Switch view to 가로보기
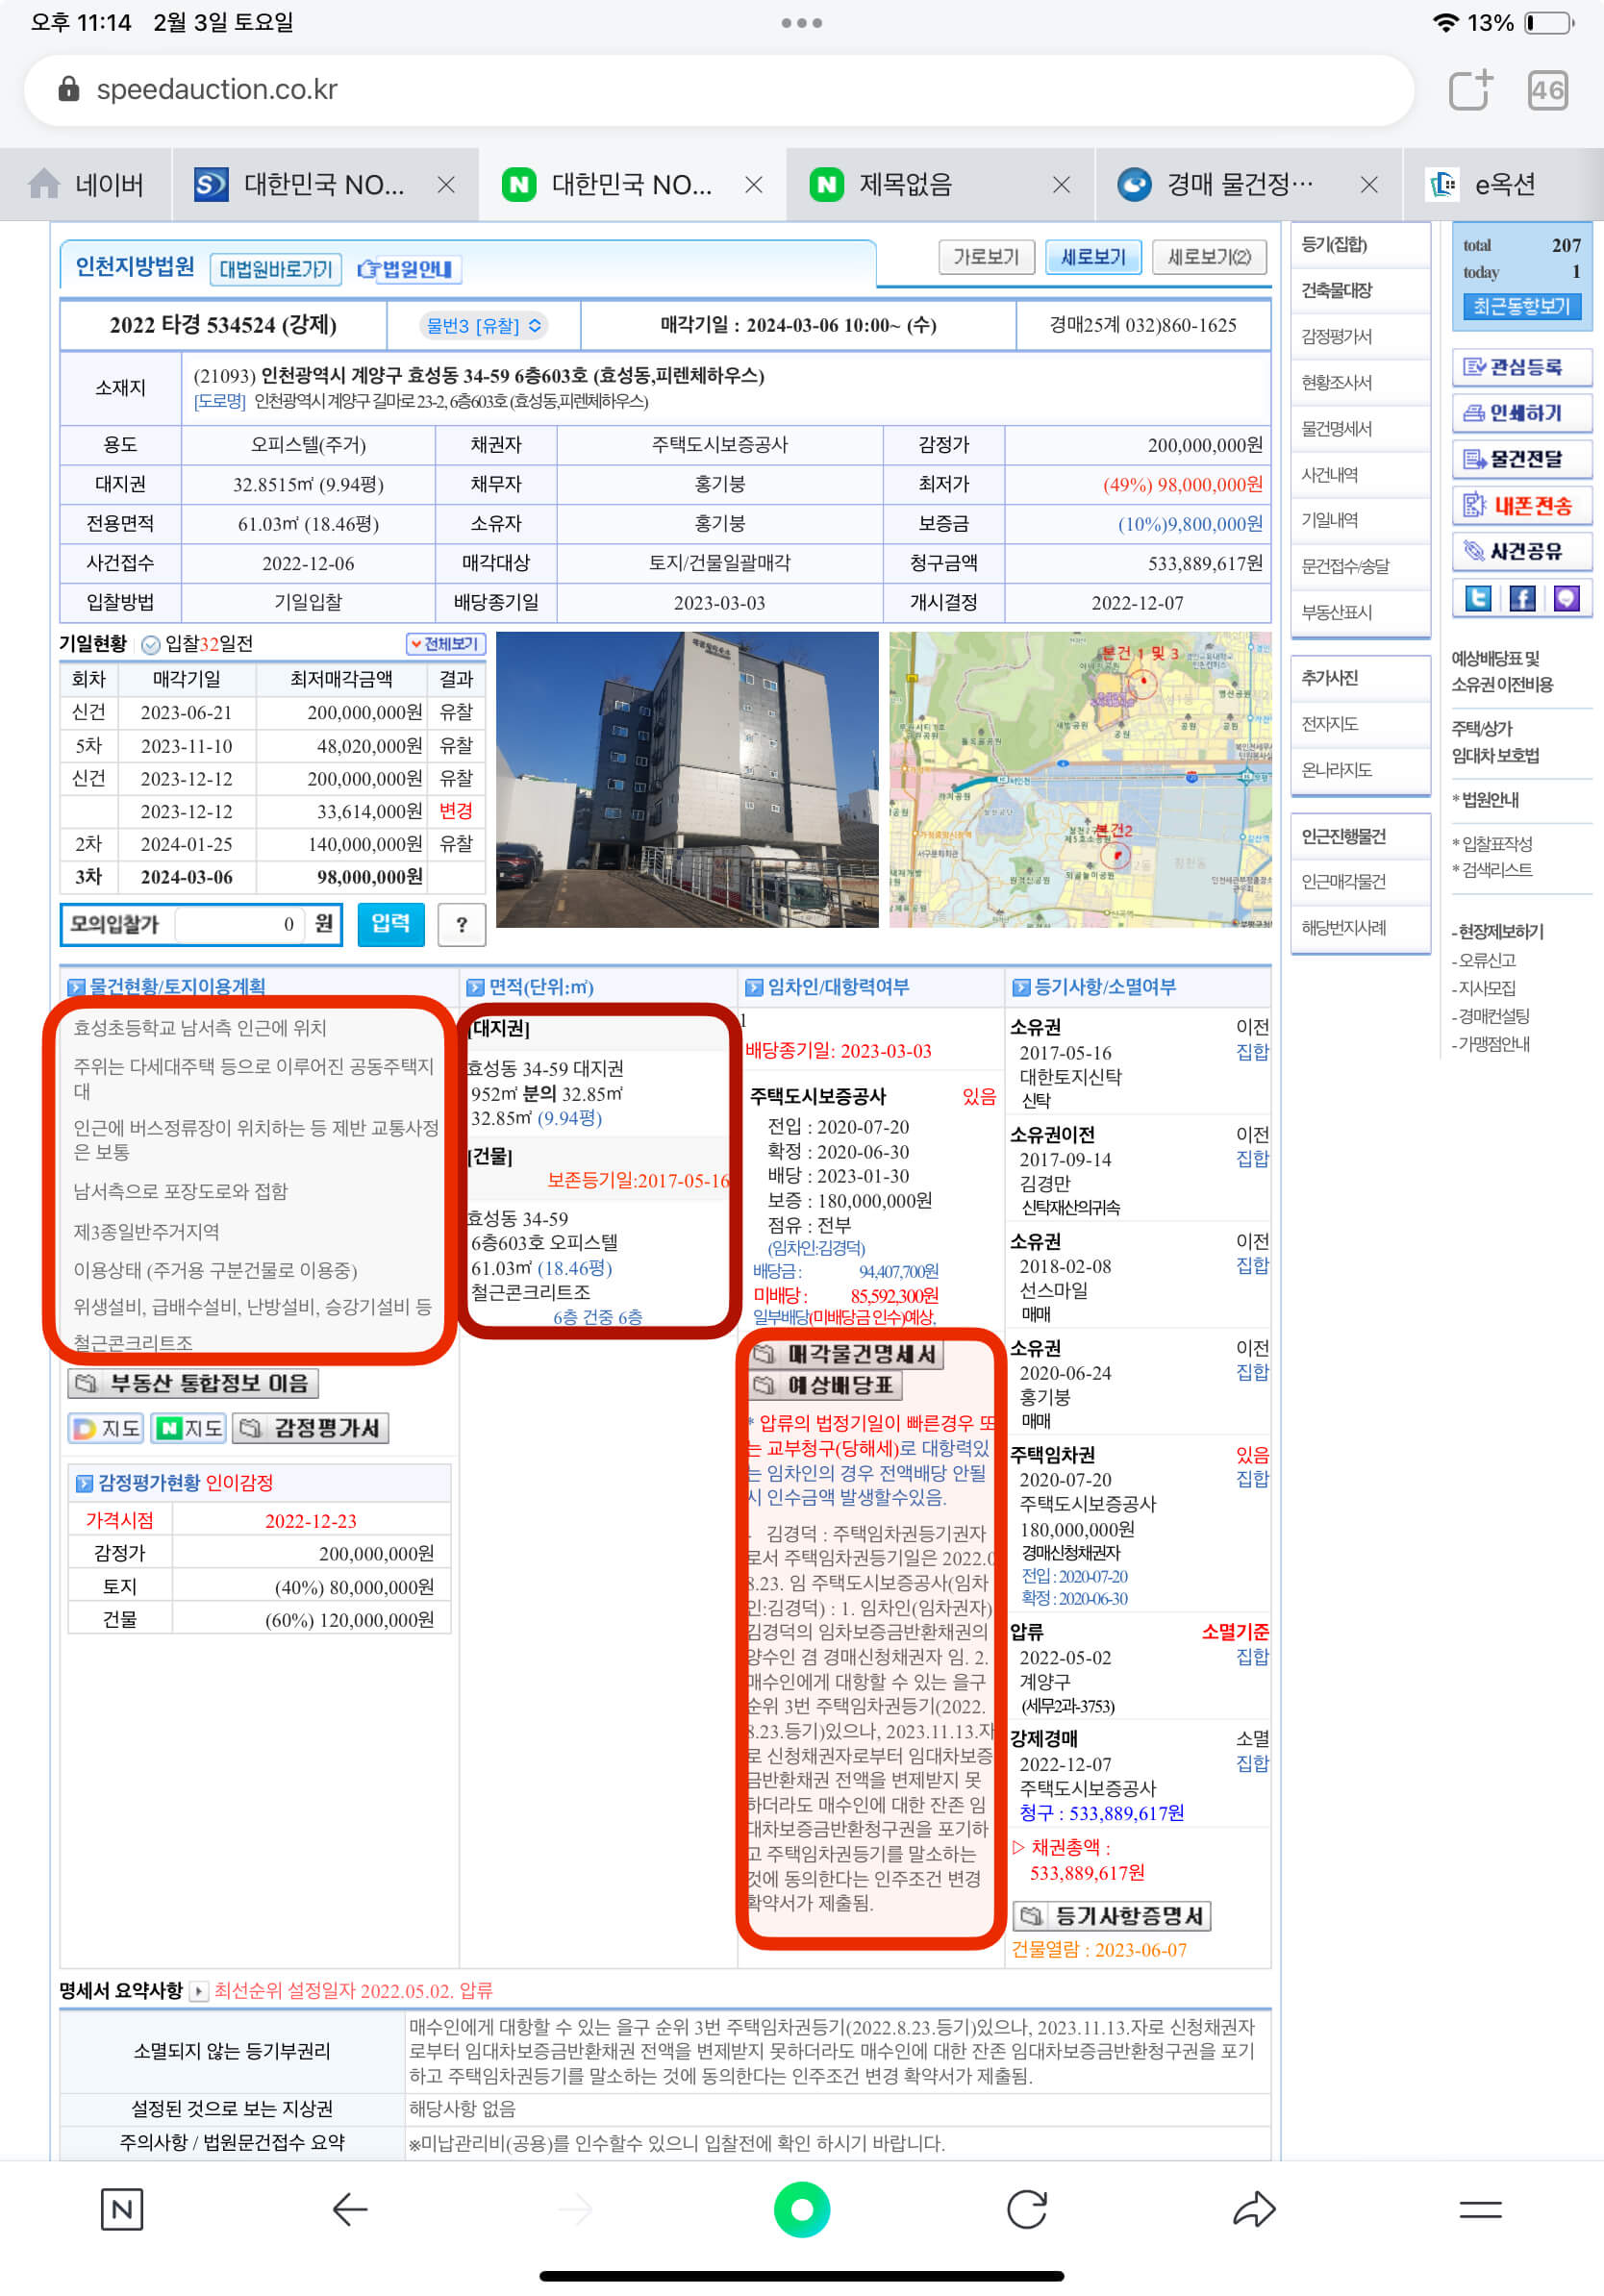1604x2296 pixels. pos(985,257)
